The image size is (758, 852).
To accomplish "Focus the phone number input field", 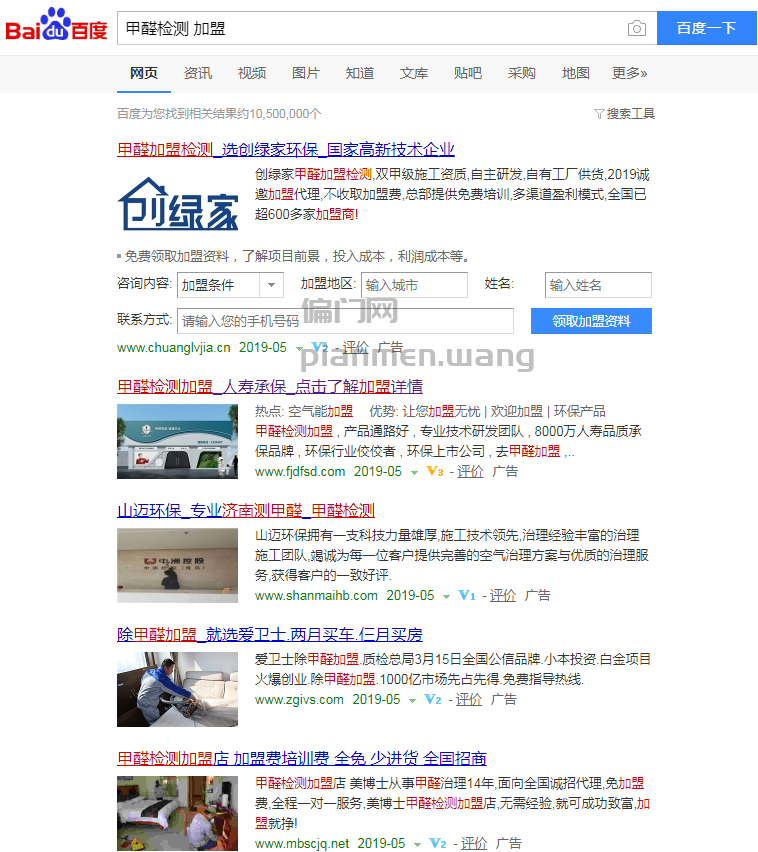I will coord(345,321).
